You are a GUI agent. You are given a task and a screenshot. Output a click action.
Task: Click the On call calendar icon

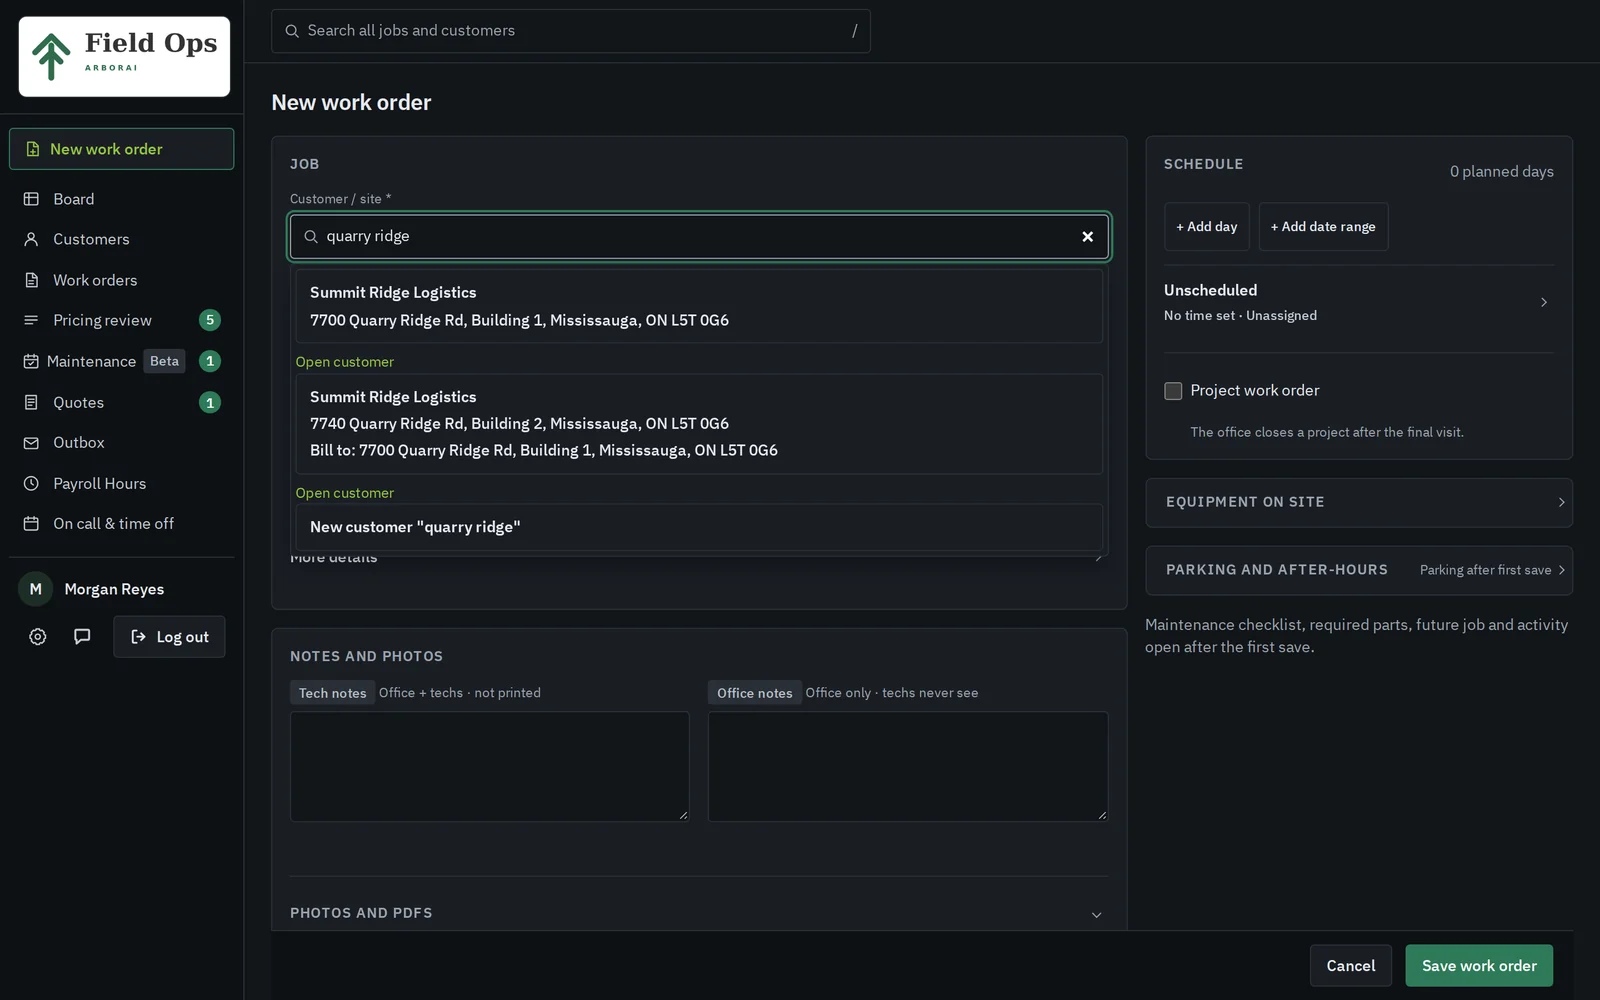pyautogui.click(x=31, y=523)
